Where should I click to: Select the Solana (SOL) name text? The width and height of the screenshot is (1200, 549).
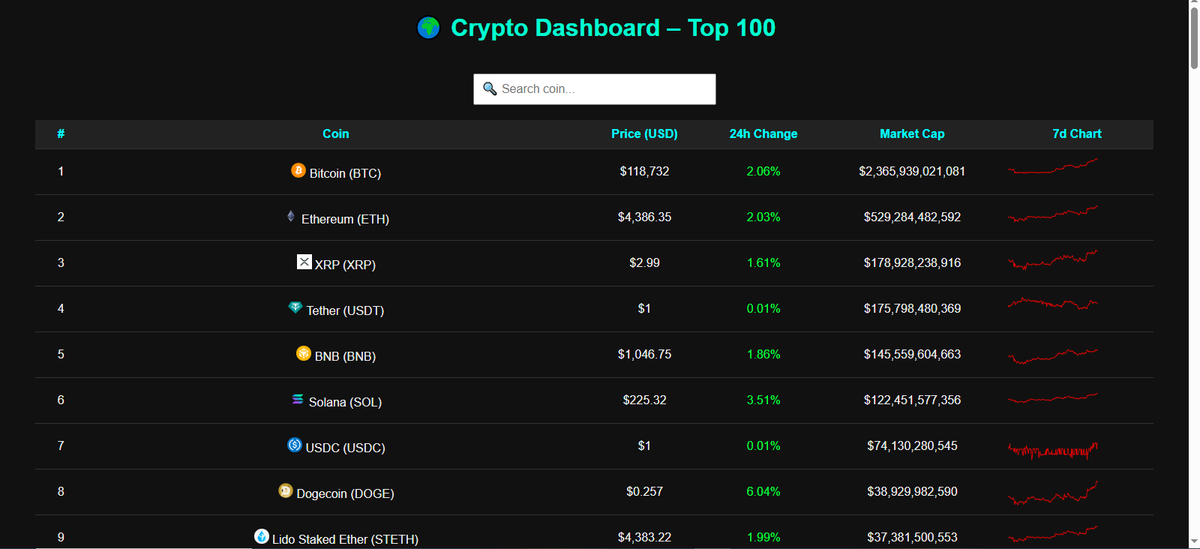(345, 402)
